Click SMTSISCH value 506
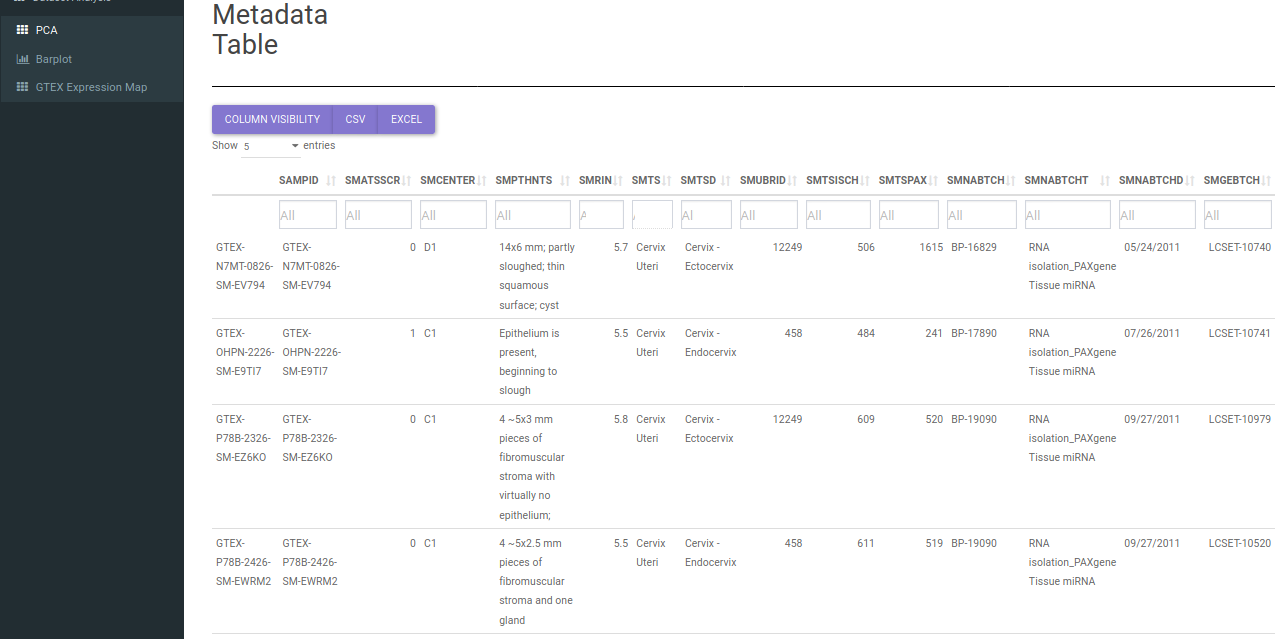This screenshot has width=1287, height=639. click(866, 247)
